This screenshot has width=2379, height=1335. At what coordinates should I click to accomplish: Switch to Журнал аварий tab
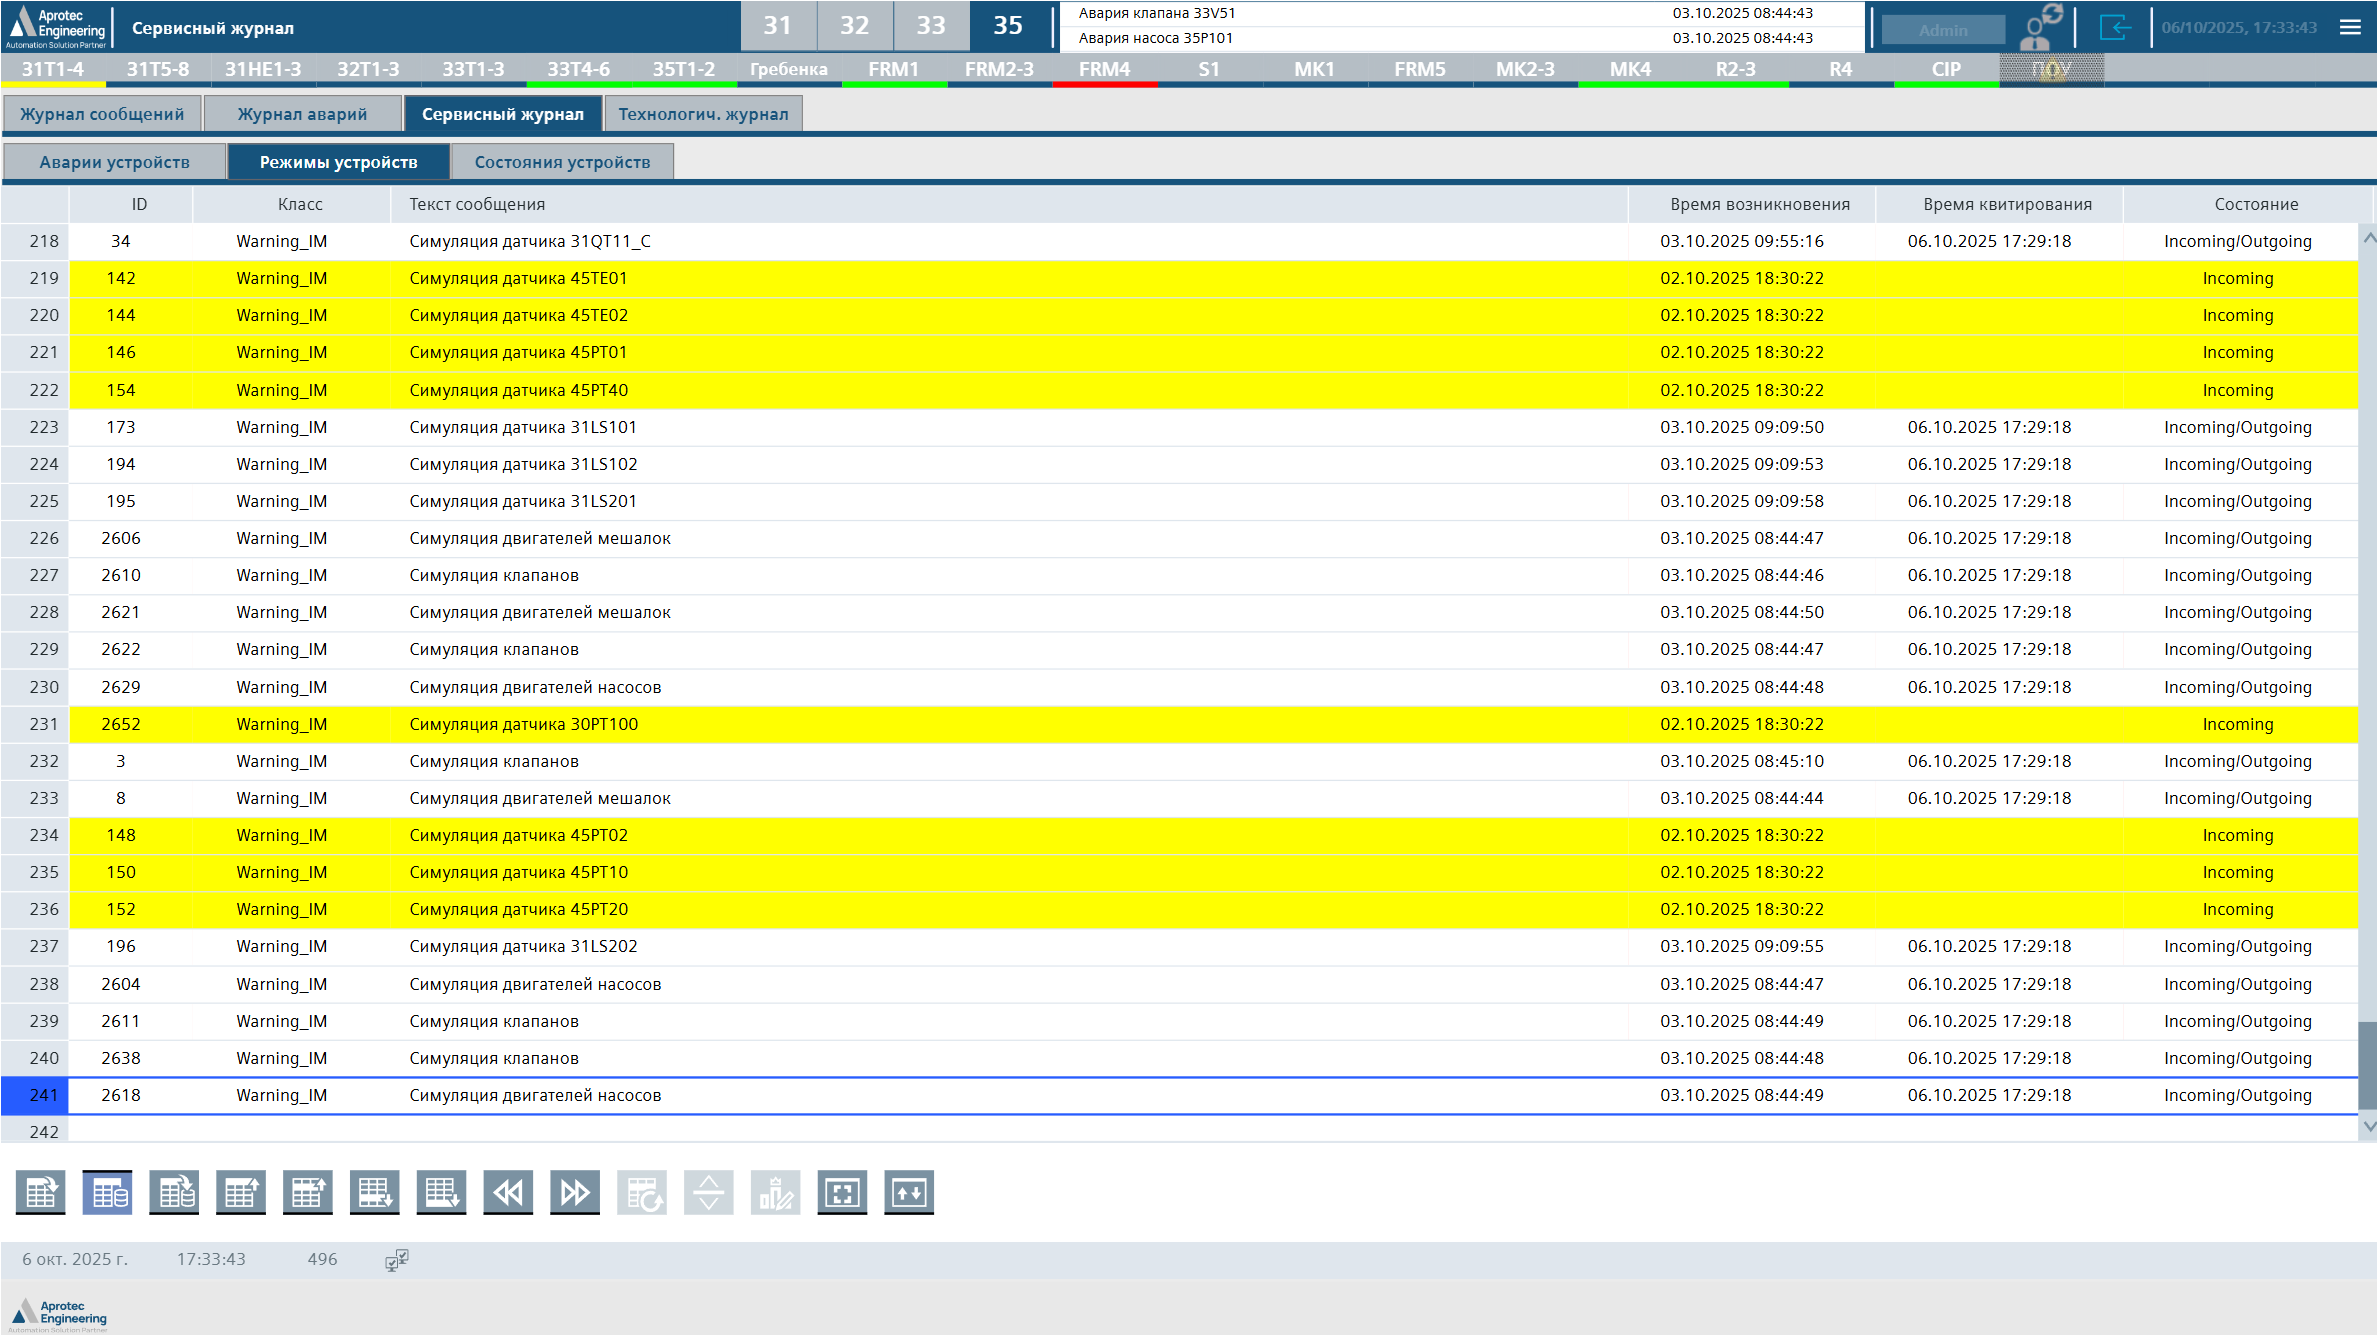click(302, 114)
